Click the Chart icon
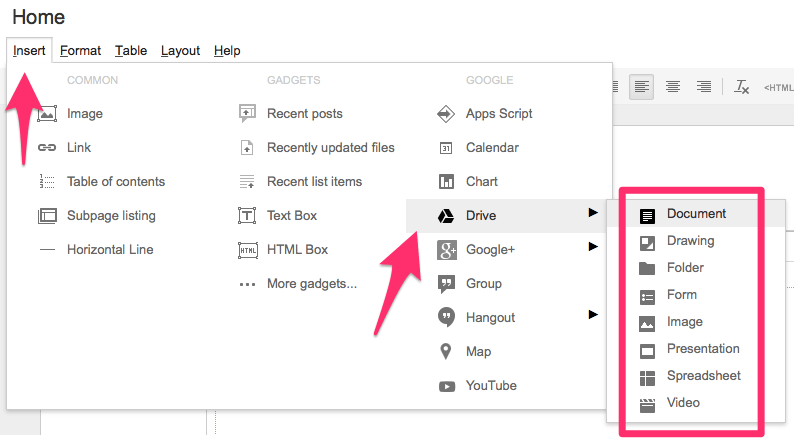This screenshot has width=794, height=438. point(447,182)
